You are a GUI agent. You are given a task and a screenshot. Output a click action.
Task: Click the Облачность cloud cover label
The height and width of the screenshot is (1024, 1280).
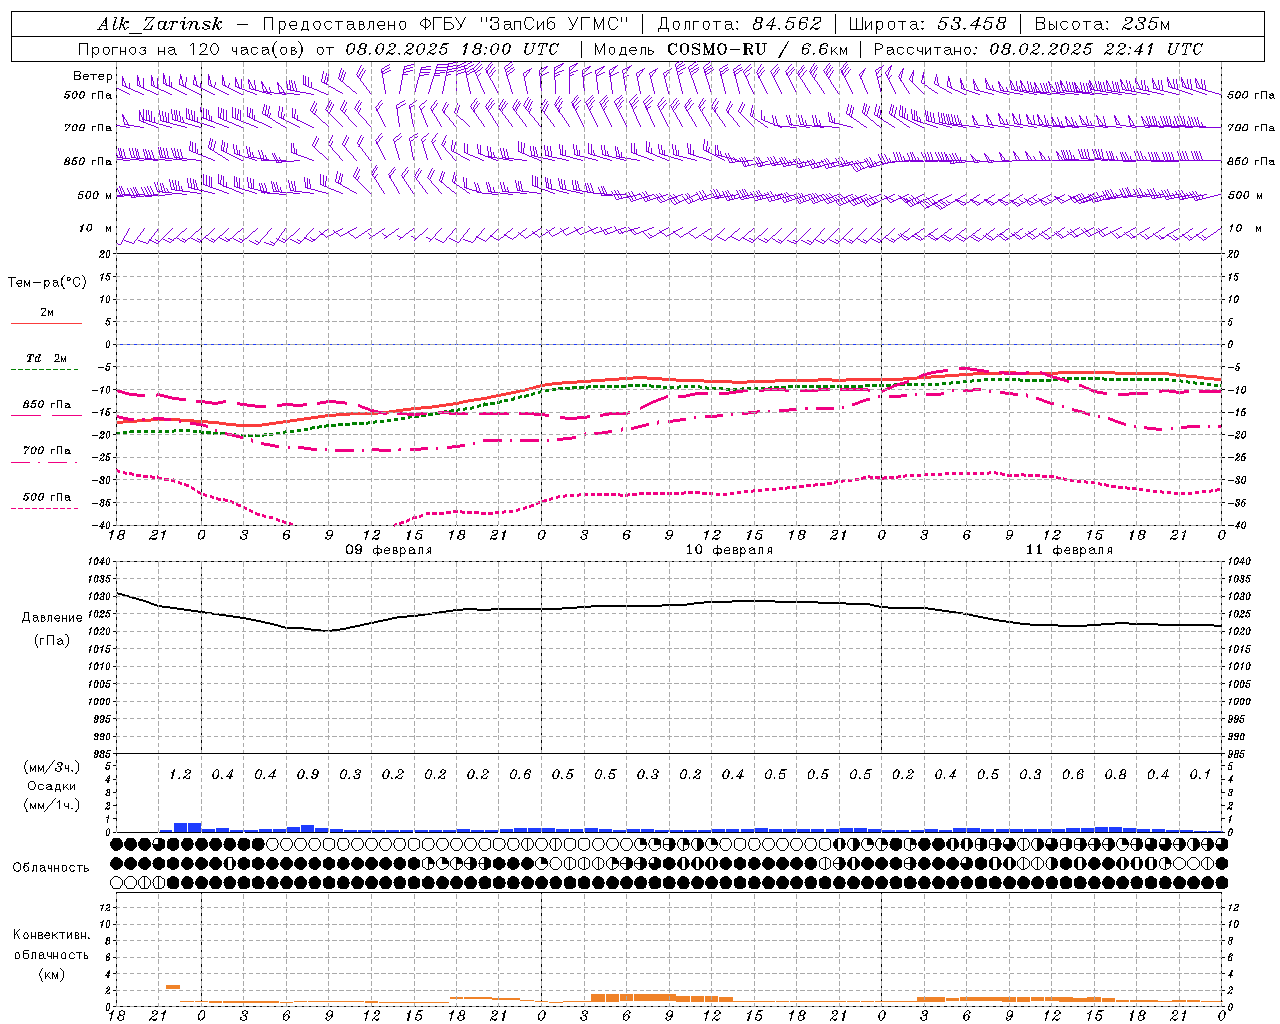51,868
